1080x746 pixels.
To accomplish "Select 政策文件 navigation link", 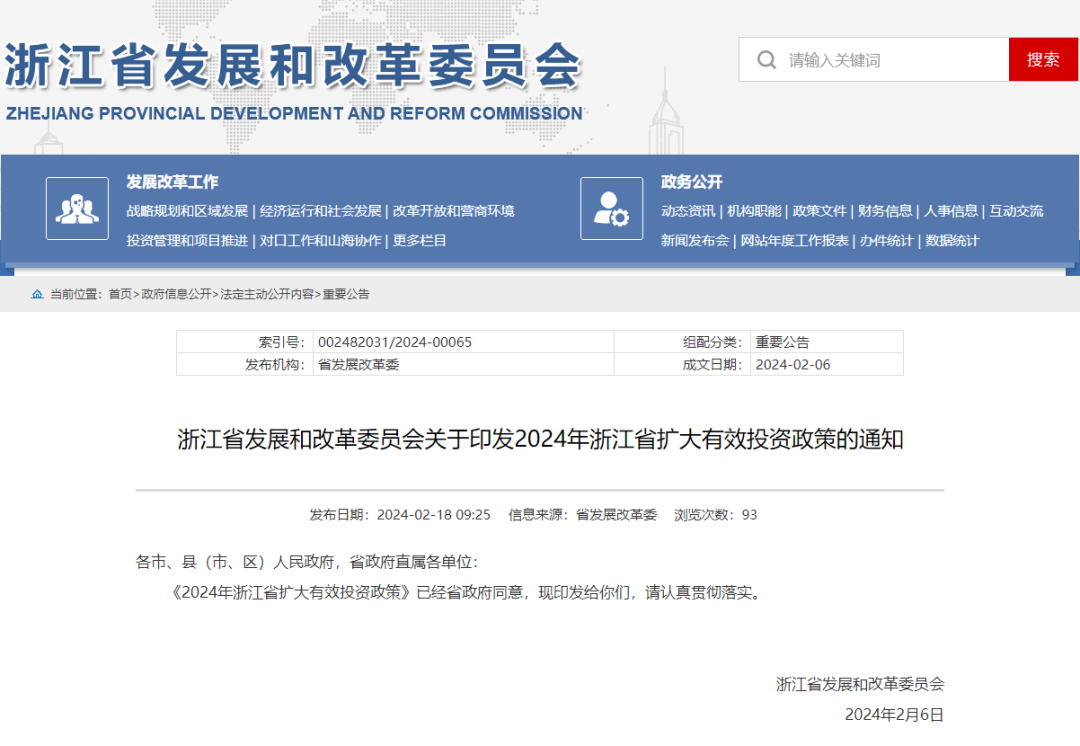I will pyautogui.click(x=820, y=211).
